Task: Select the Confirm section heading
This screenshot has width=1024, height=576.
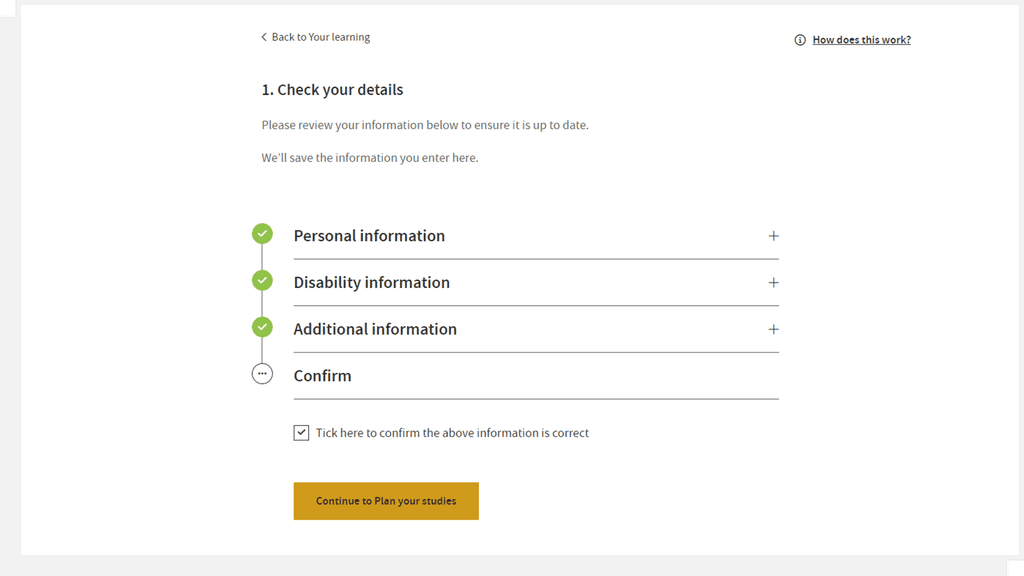Action: (322, 376)
